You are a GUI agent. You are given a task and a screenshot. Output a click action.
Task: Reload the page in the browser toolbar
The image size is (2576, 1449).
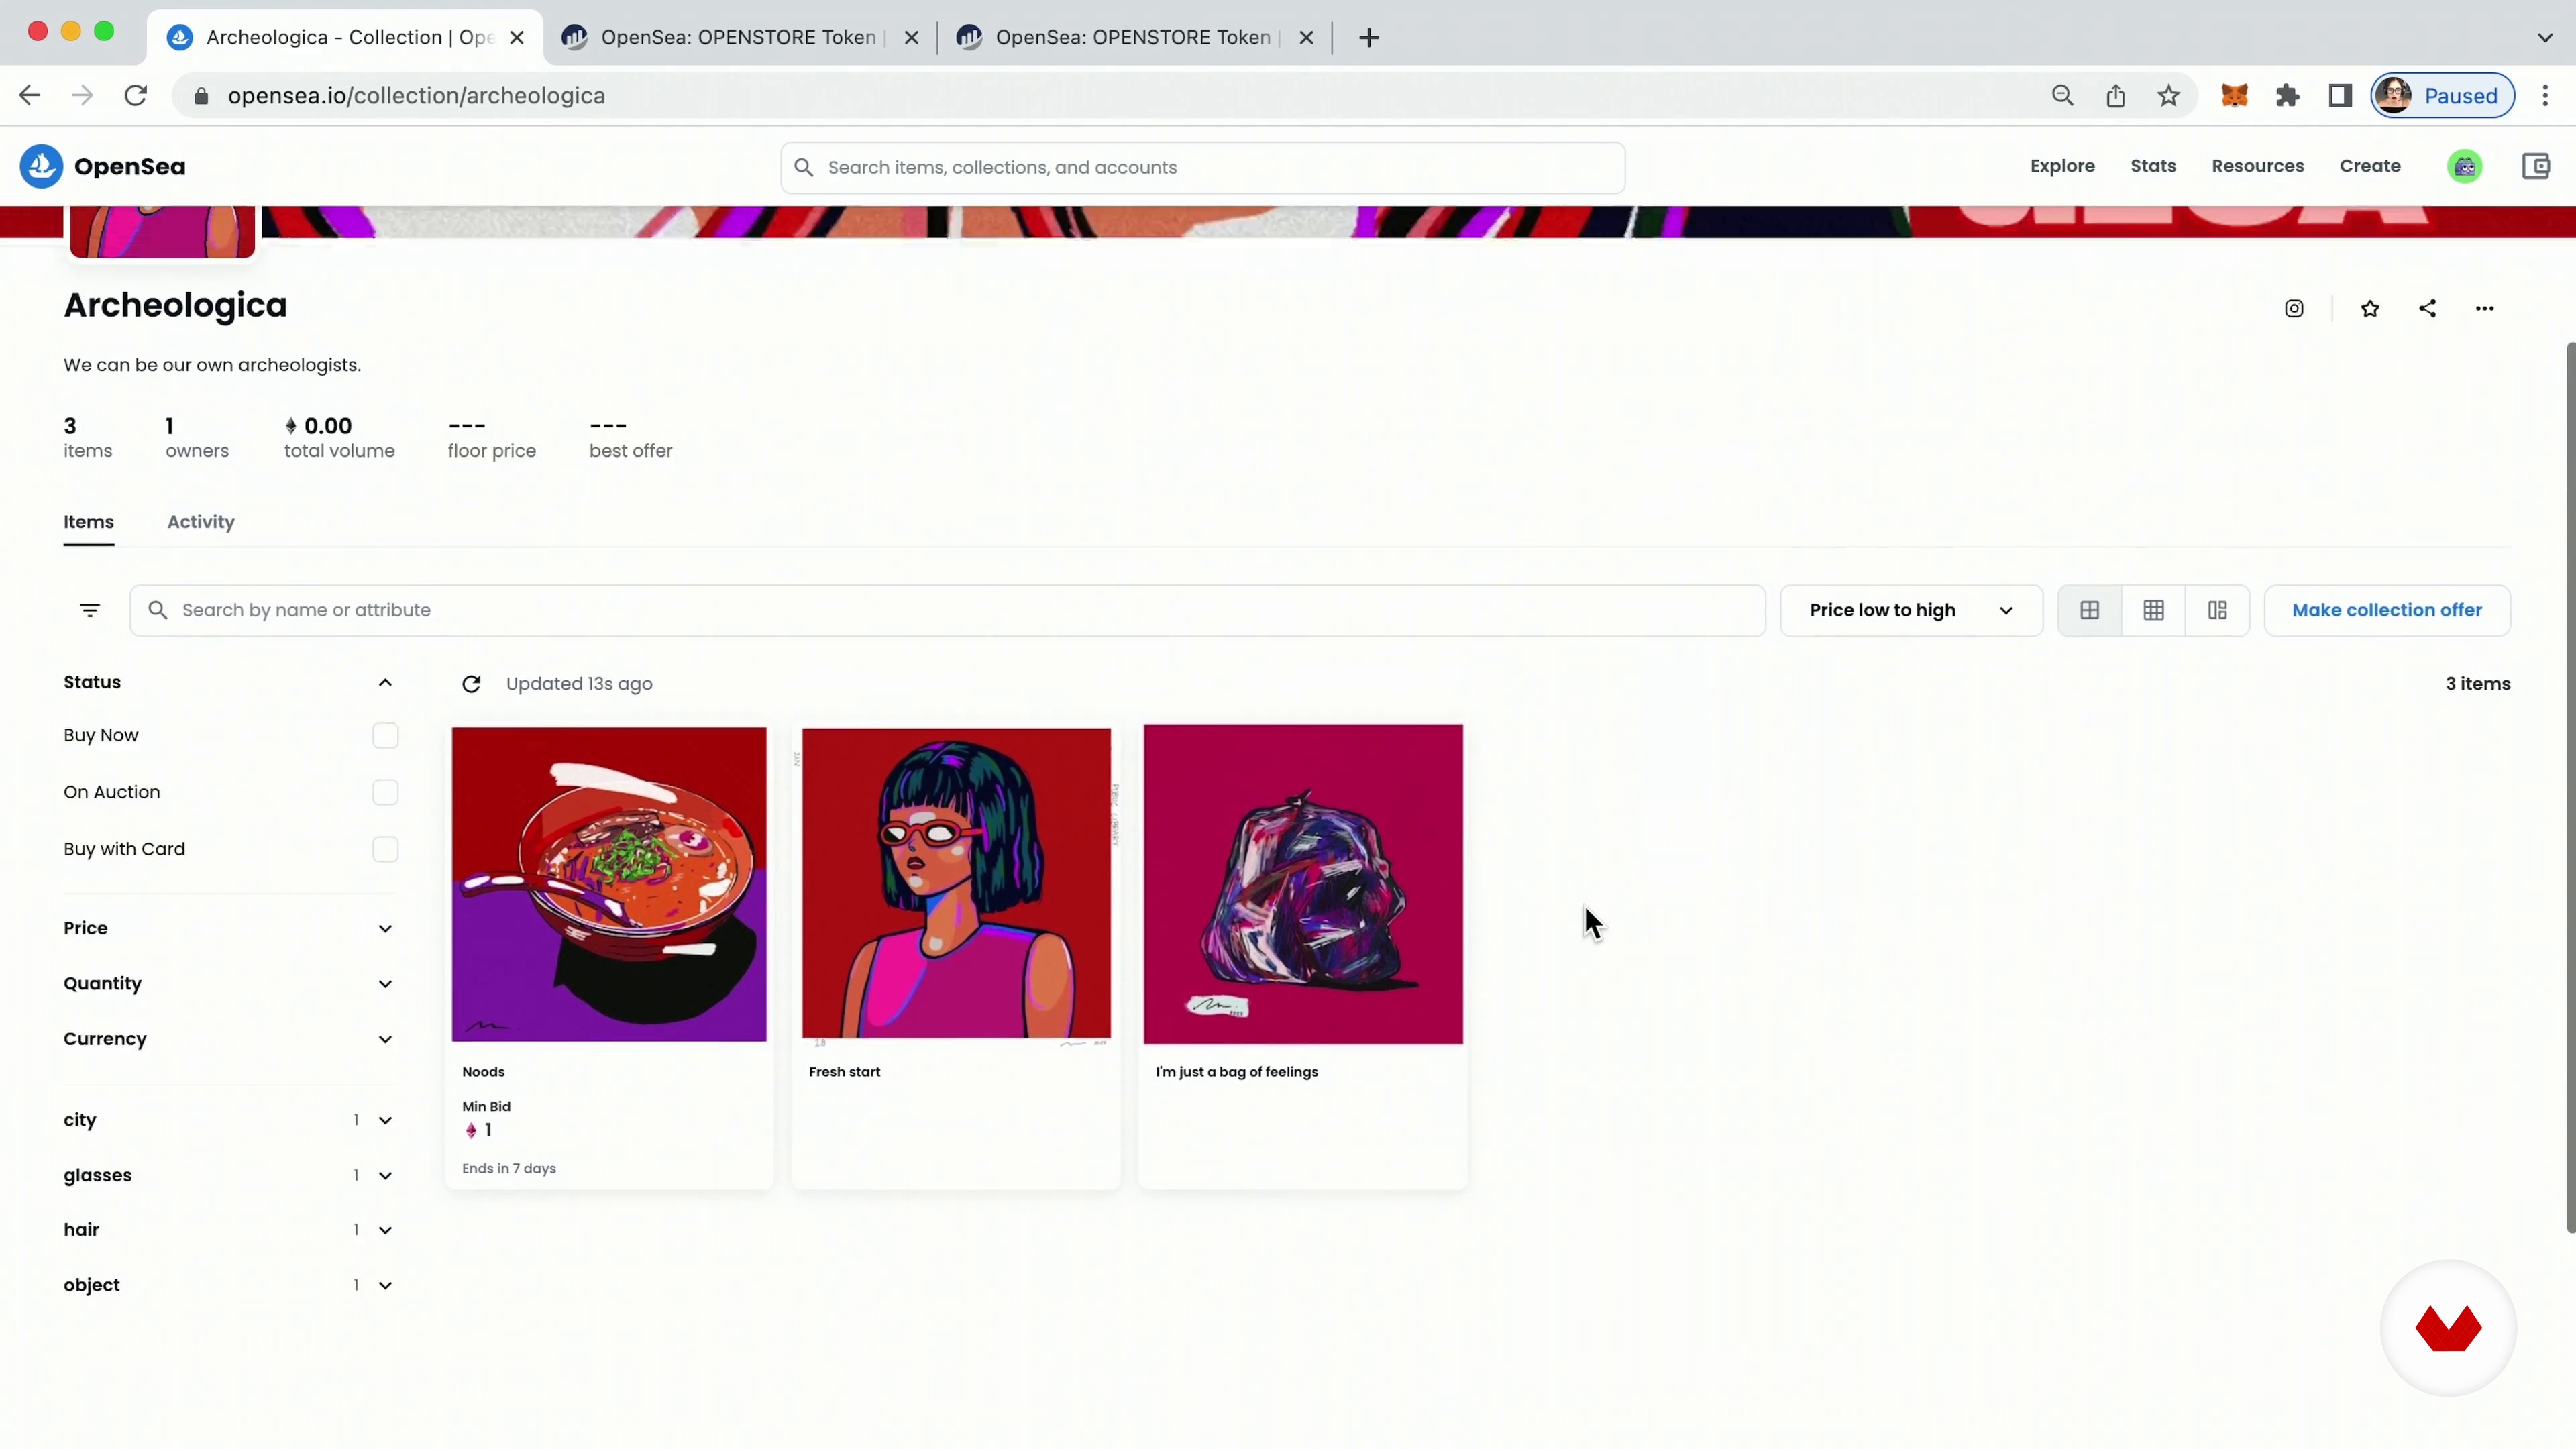pyautogui.click(x=136, y=96)
